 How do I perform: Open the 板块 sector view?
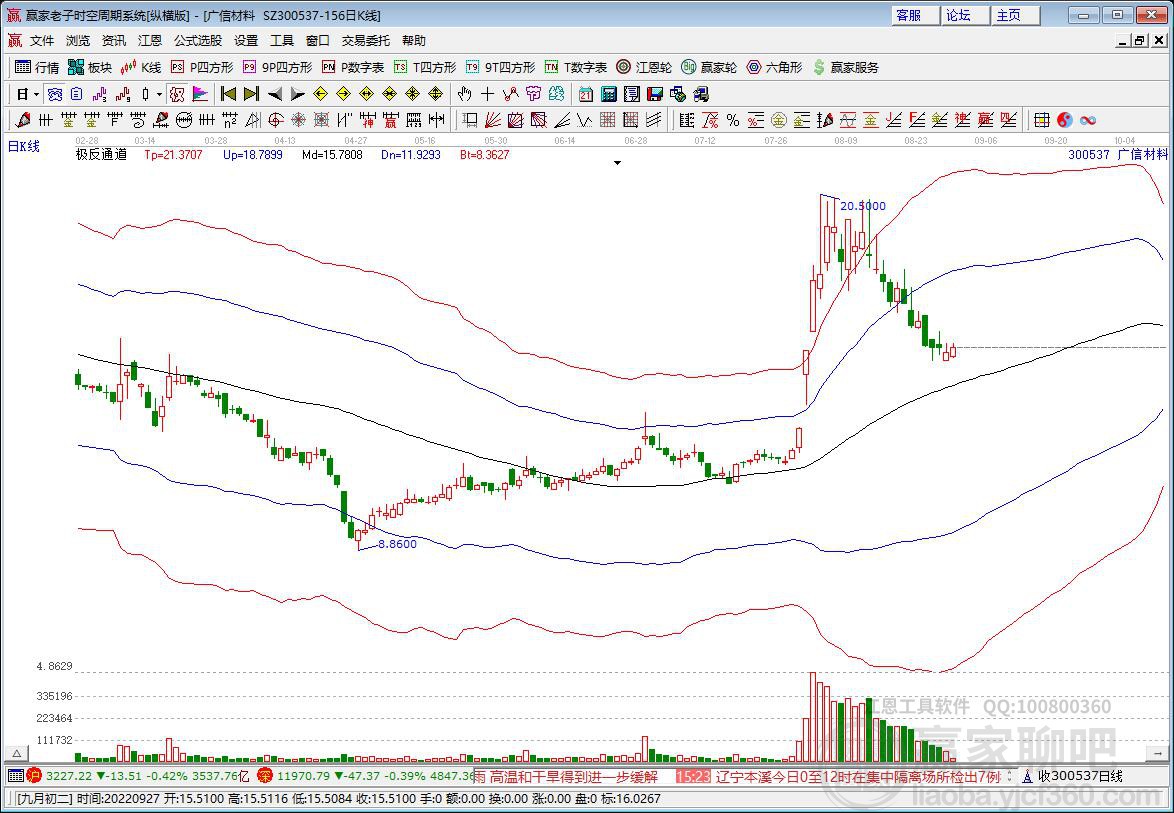(x=89, y=67)
